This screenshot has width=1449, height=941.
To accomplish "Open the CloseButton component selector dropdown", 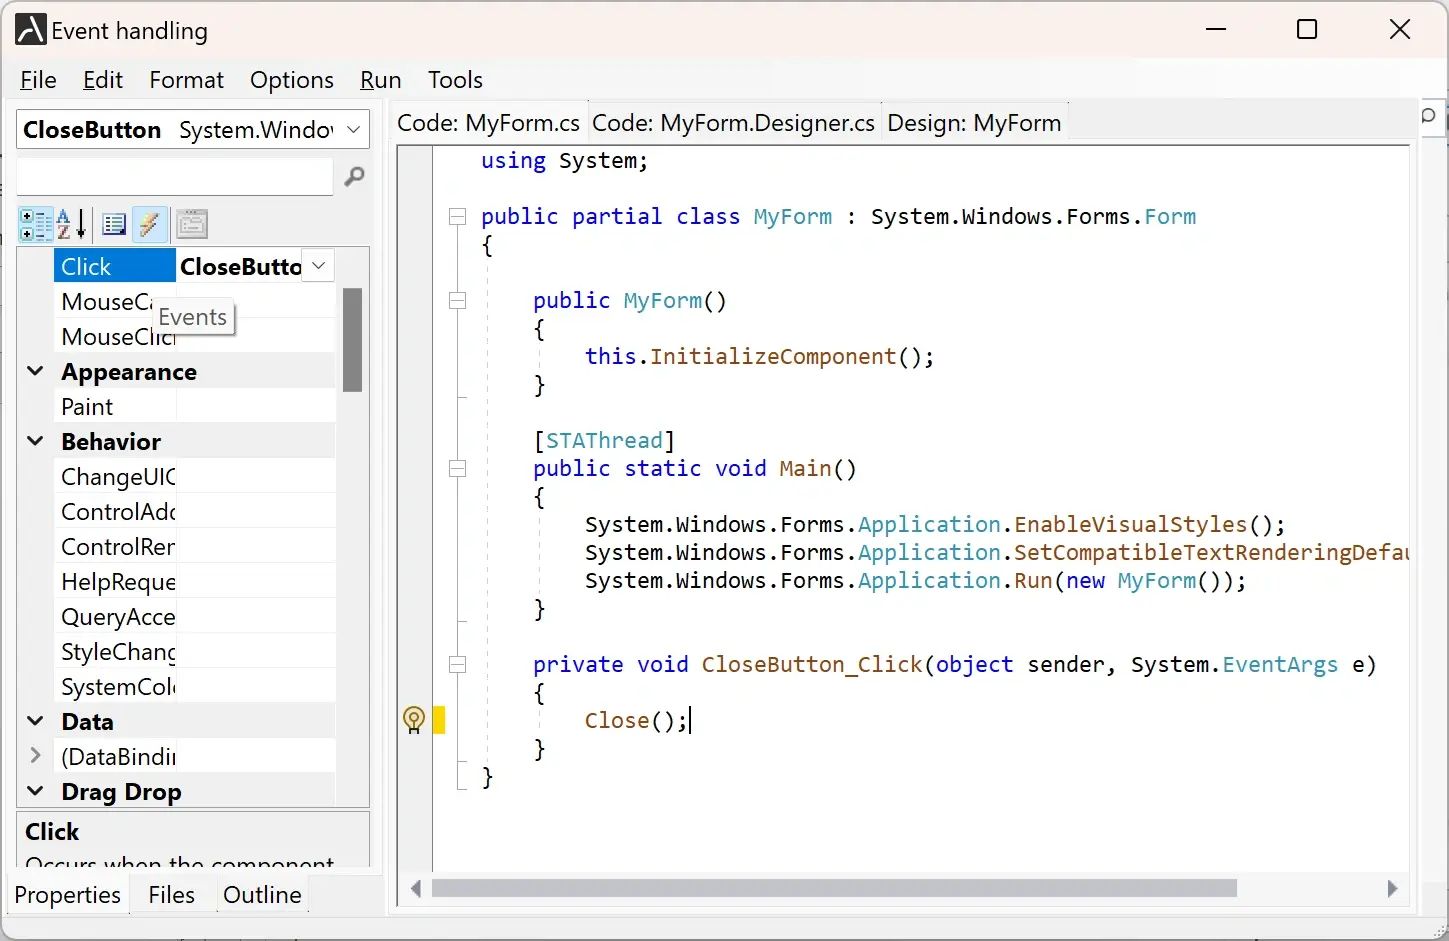I will pyautogui.click(x=353, y=130).
